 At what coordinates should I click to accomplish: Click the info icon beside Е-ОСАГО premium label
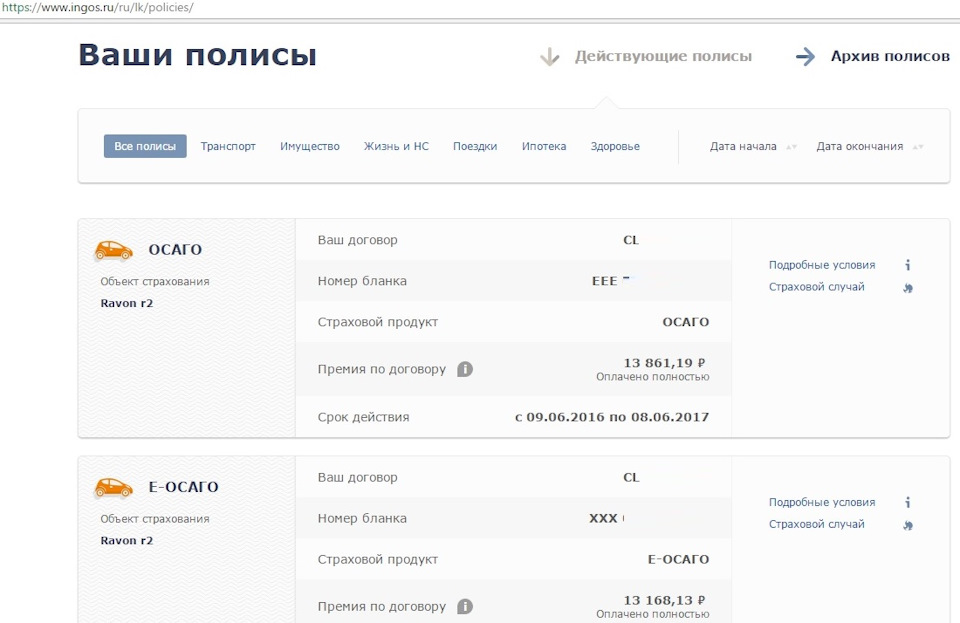point(465,606)
